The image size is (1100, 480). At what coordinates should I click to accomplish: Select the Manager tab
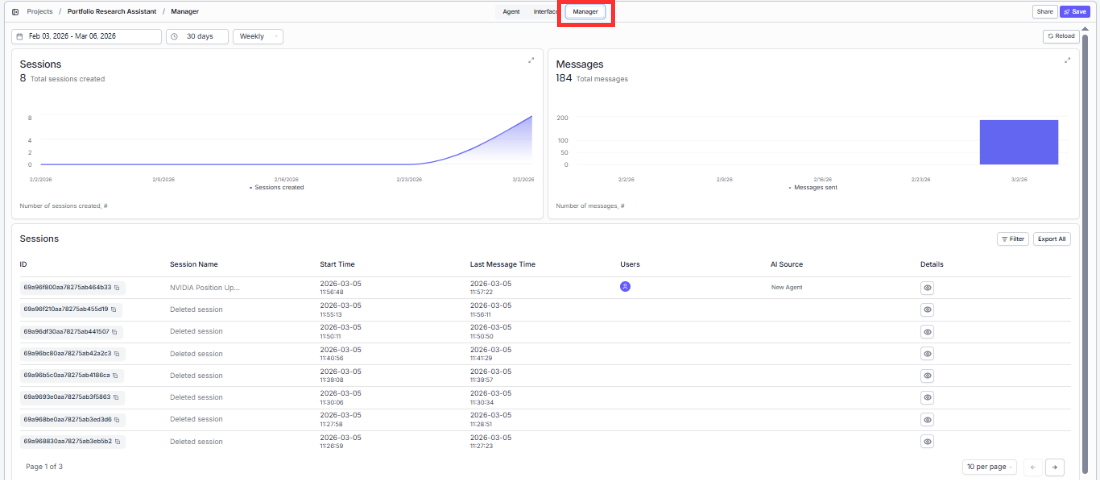[585, 12]
